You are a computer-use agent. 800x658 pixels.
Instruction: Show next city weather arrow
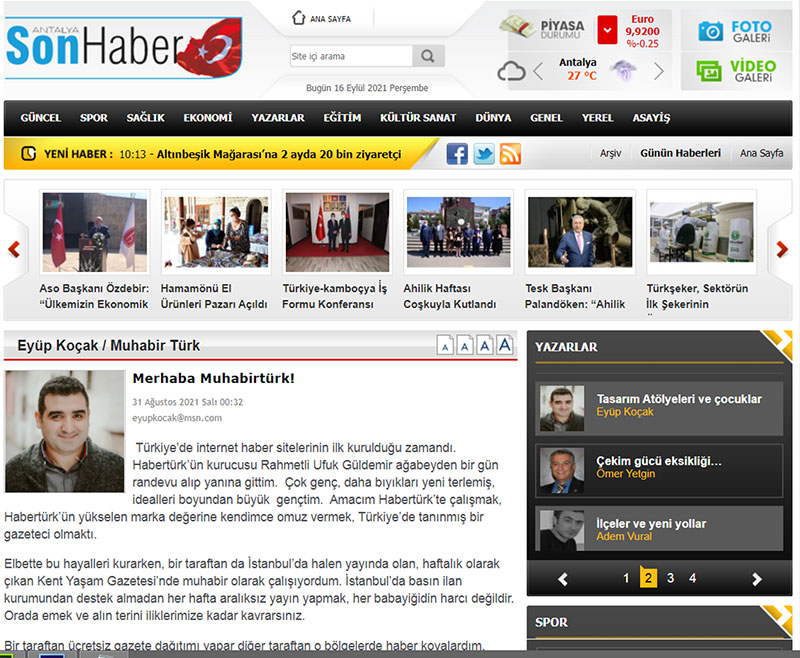point(659,71)
